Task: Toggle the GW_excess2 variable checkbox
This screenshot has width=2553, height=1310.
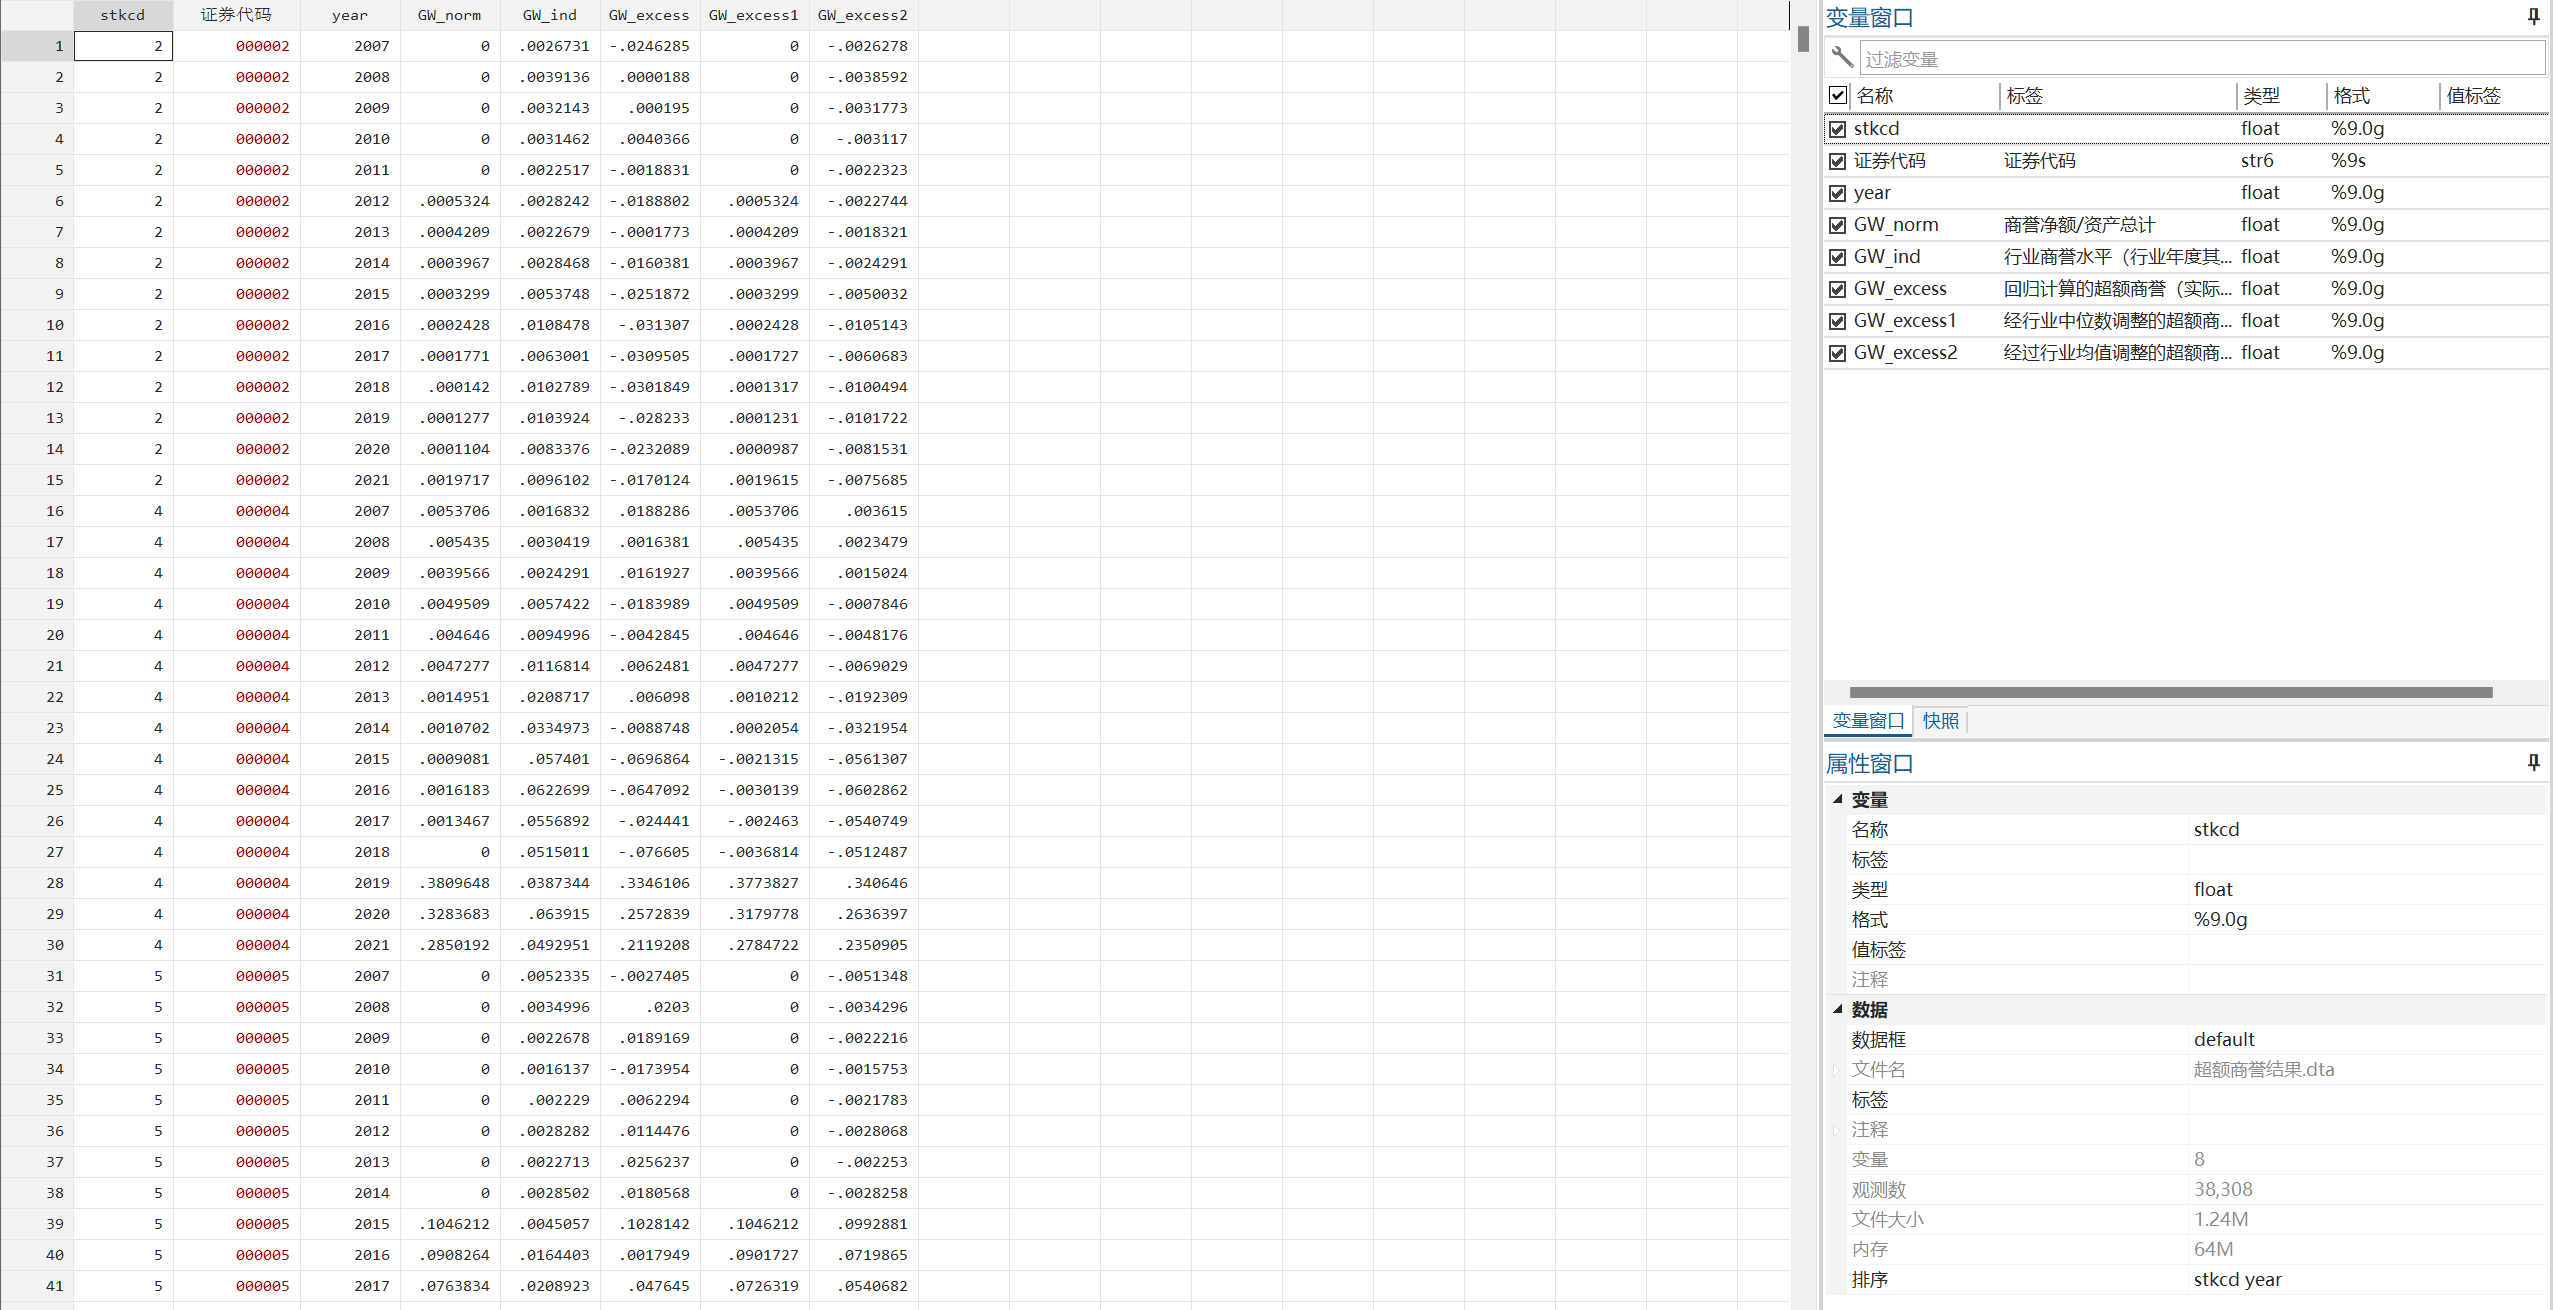Action: (1837, 353)
